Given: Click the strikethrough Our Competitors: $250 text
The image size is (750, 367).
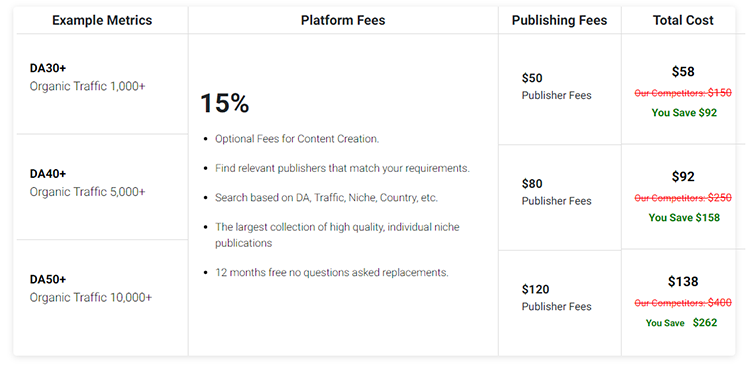Looking at the screenshot, I should (683, 198).
